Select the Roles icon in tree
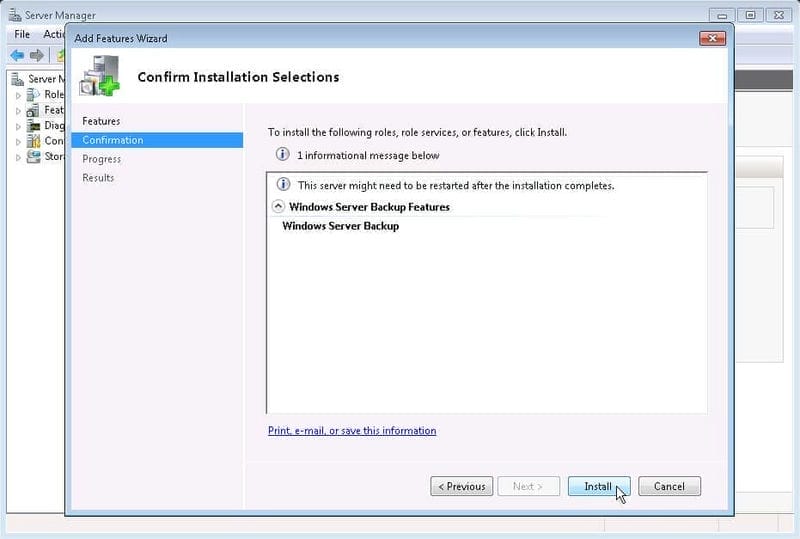This screenshot has height=539, width=800. [33, 94]
